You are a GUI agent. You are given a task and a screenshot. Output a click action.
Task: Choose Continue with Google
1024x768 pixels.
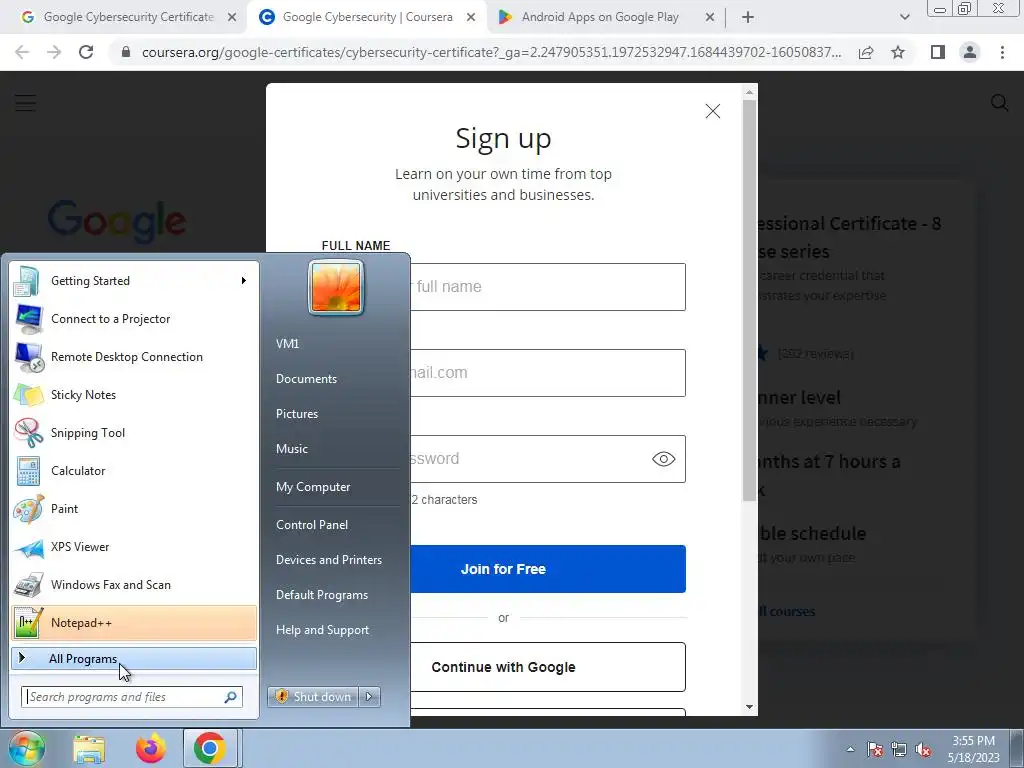(x=503, y=667)
